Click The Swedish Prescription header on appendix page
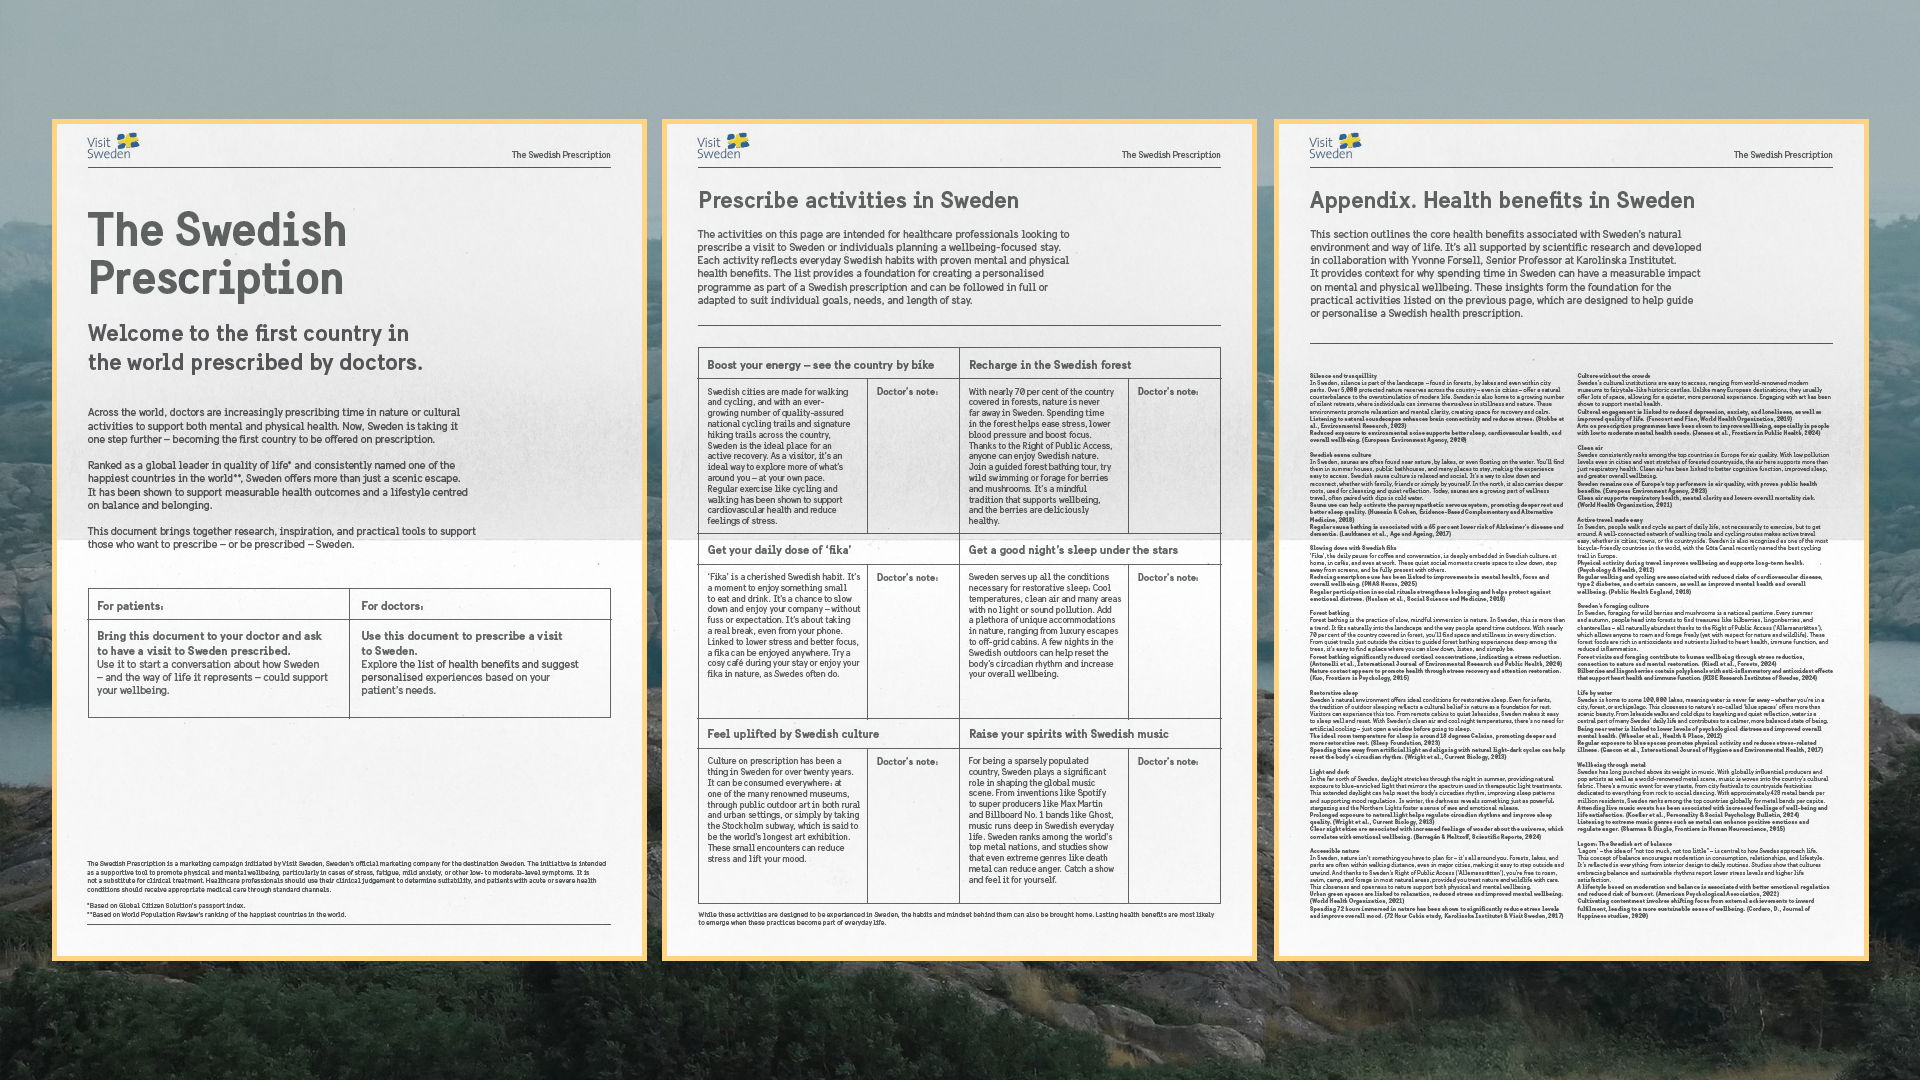 click(1782, 155)
